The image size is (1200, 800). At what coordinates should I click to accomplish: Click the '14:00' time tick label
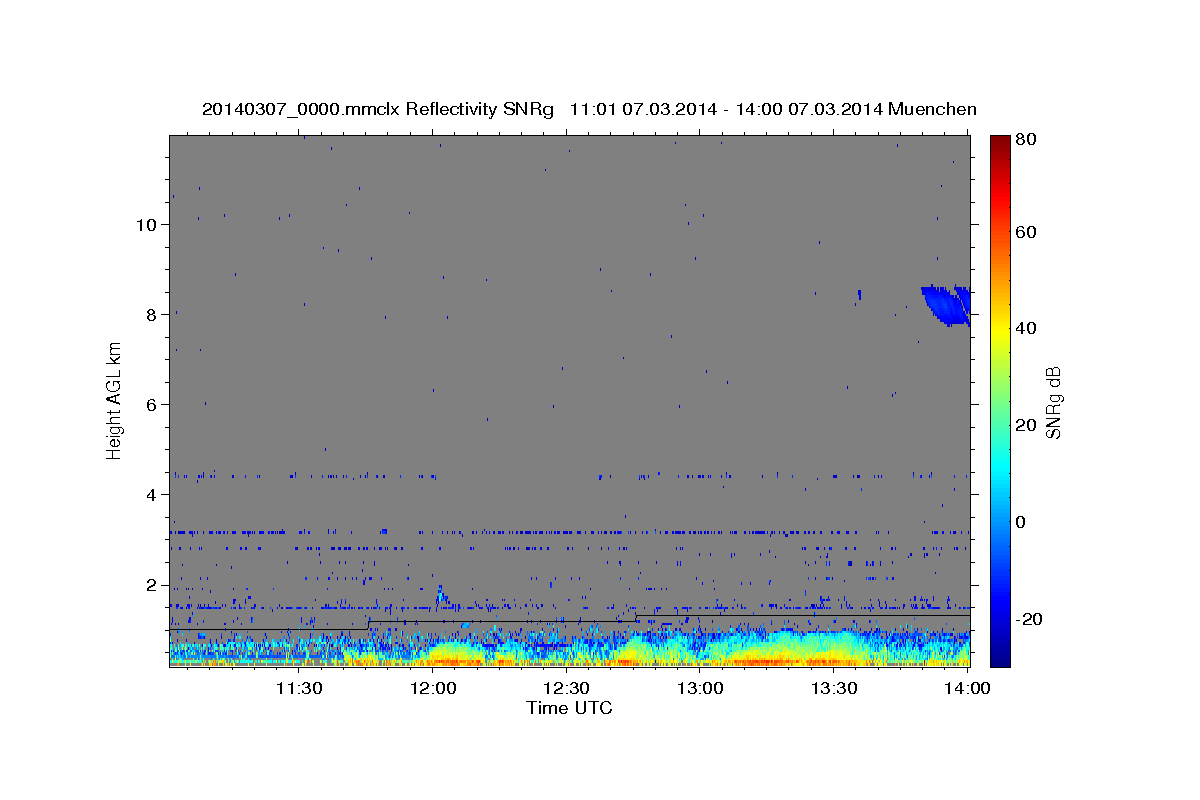967,688
